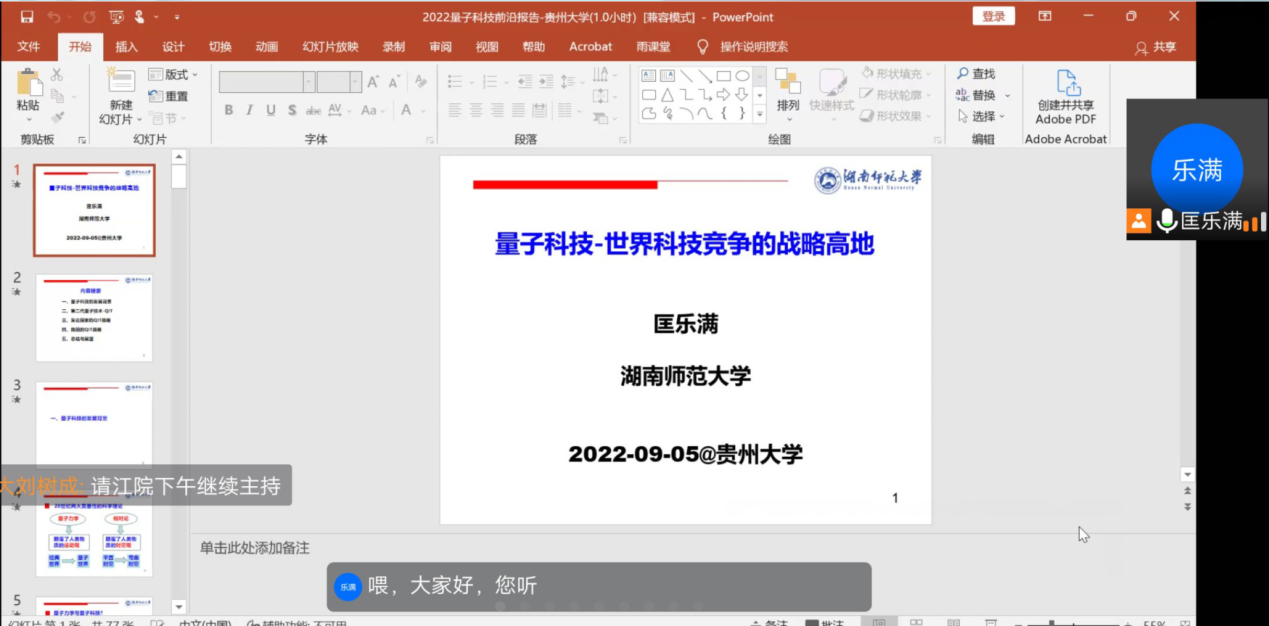Image resolution: width=1269 pixels, height=626 pixels.
Task: Switch to the Insert (插入) tab
Action: coord(126,47)
